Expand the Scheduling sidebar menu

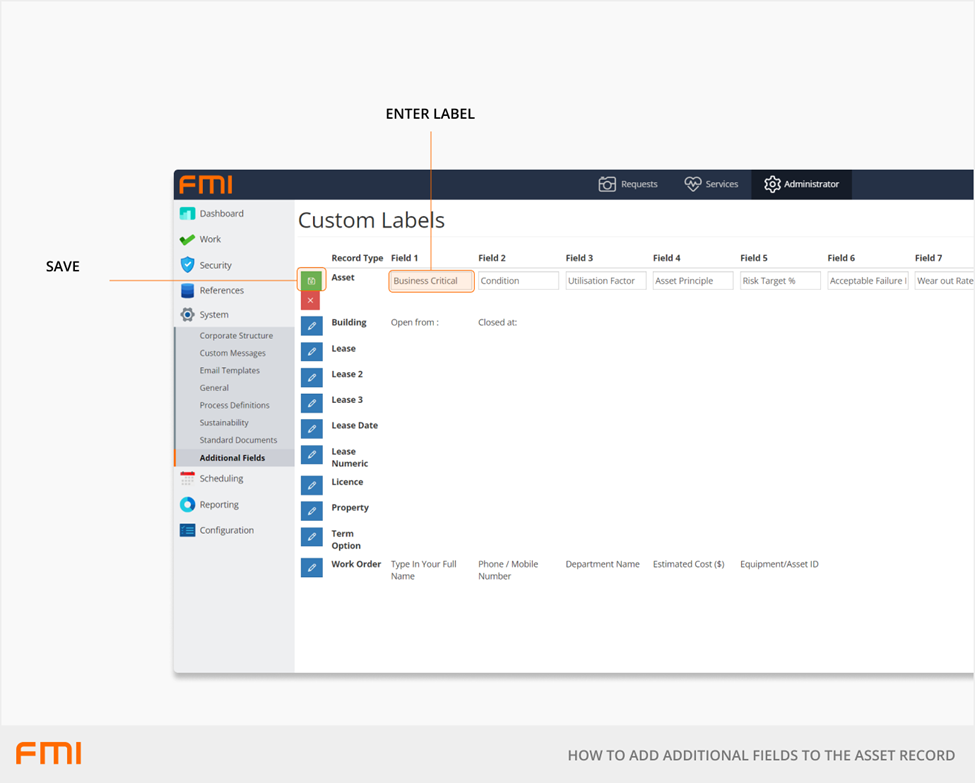[x=220, y=479]
